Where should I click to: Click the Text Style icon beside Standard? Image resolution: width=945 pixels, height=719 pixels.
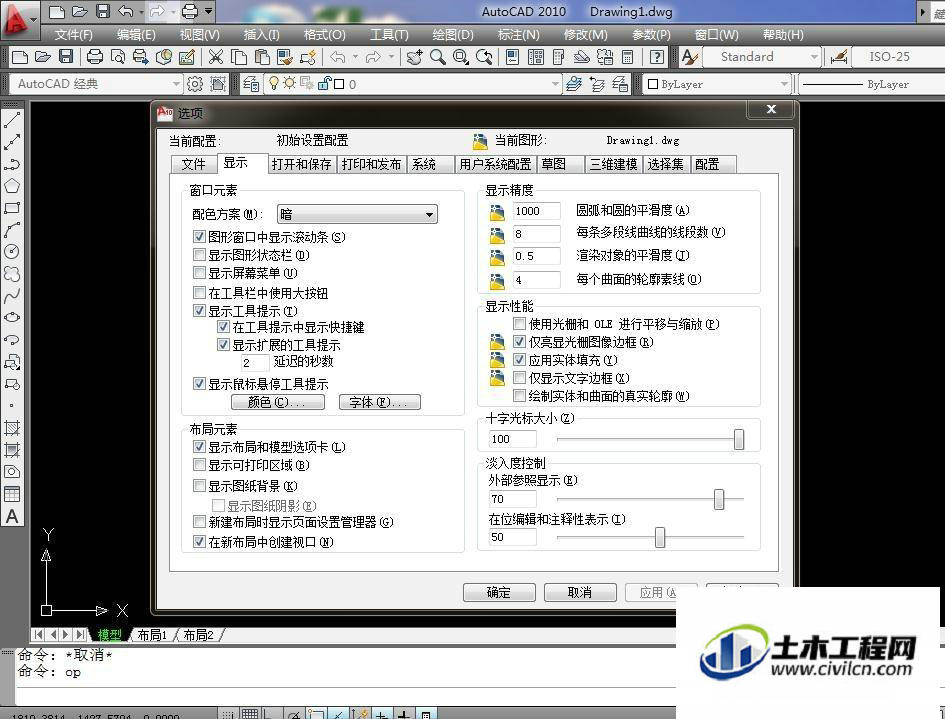689,57
